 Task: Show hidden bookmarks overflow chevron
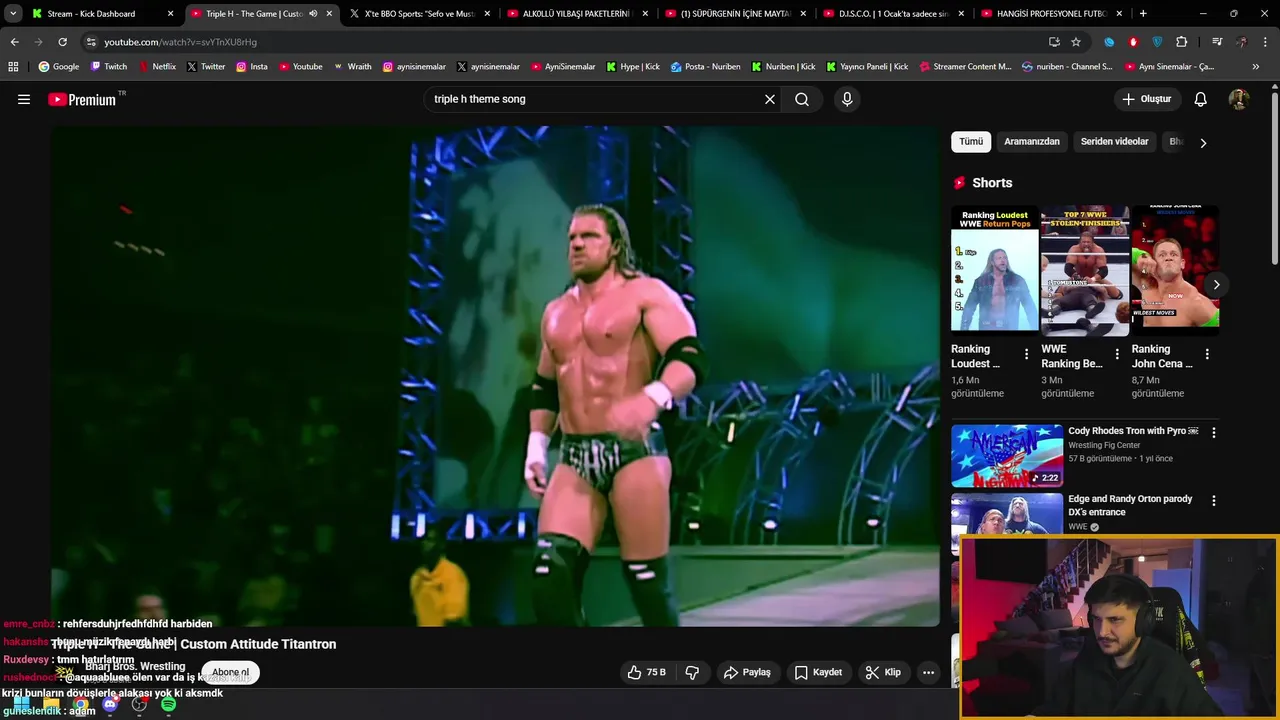(x=1256, y=67)
